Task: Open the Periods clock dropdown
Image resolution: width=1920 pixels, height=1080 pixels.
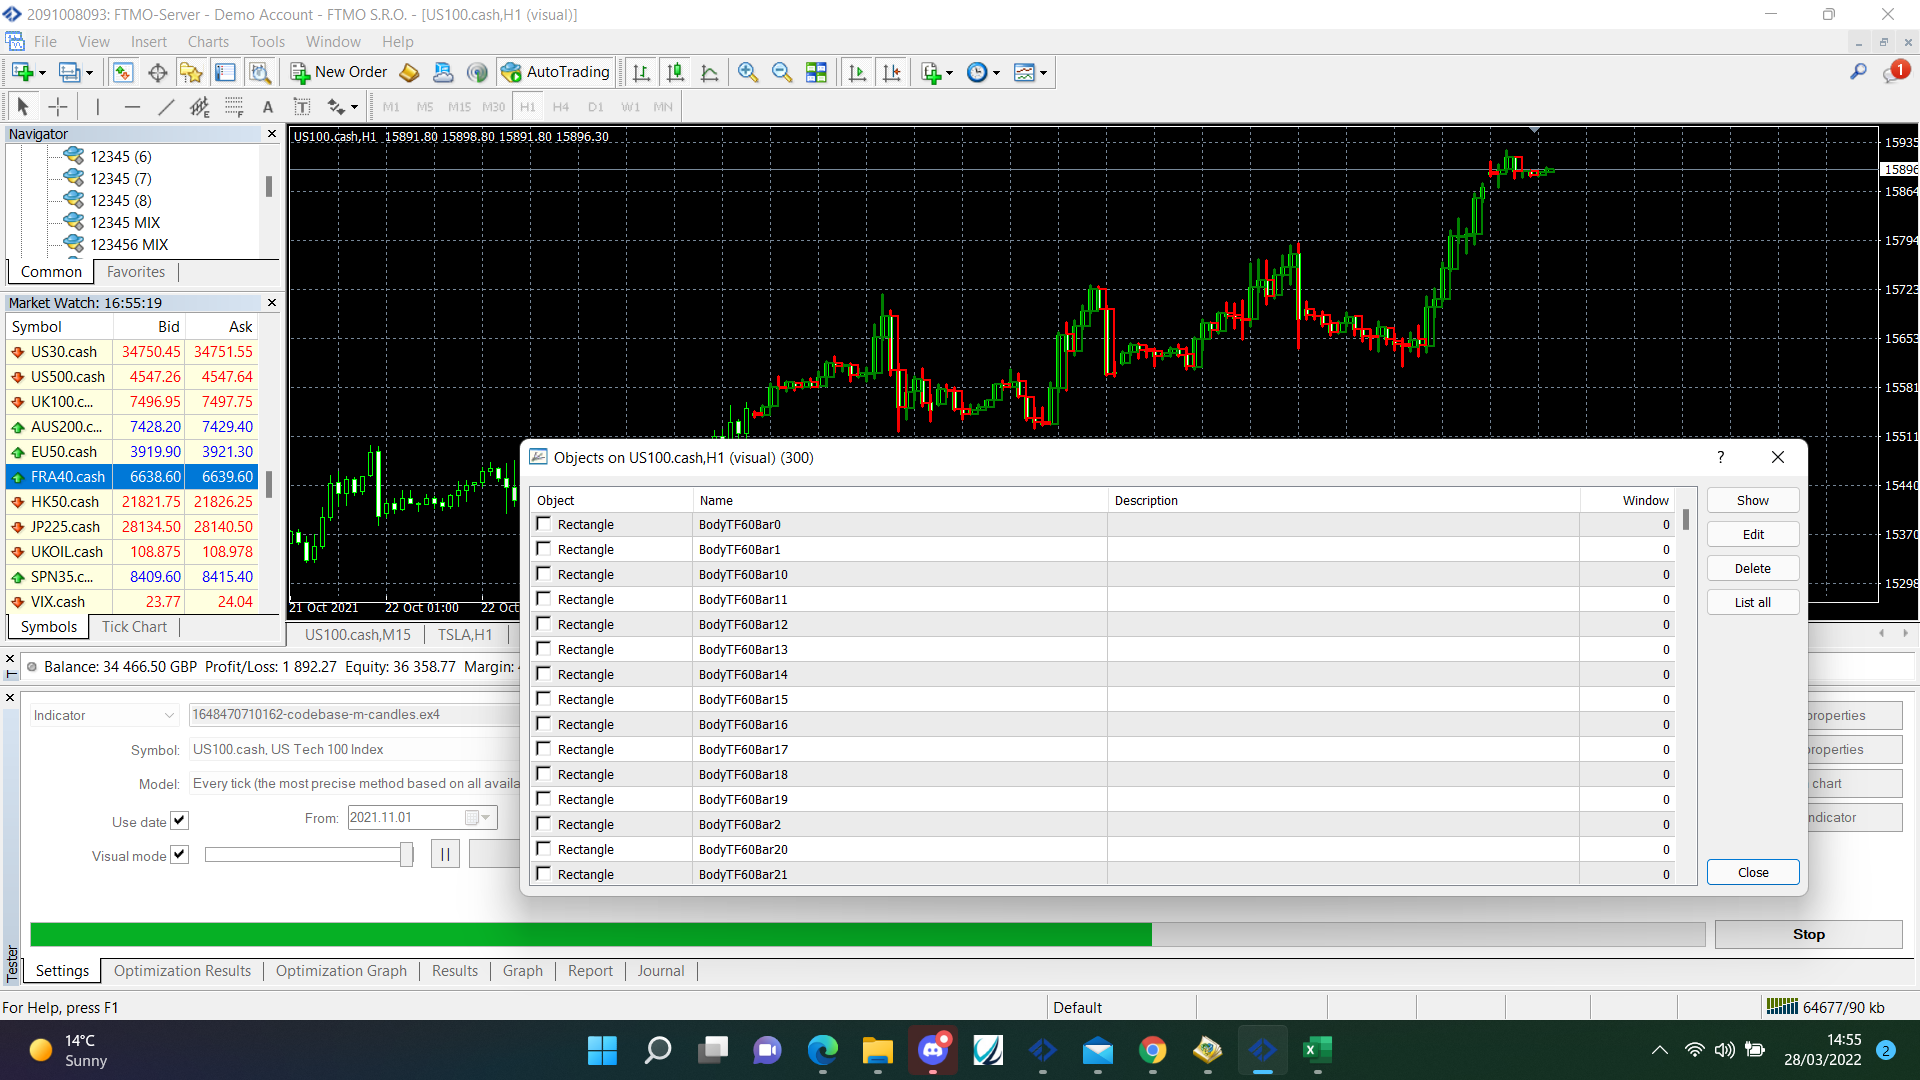Action: [984, 72]
